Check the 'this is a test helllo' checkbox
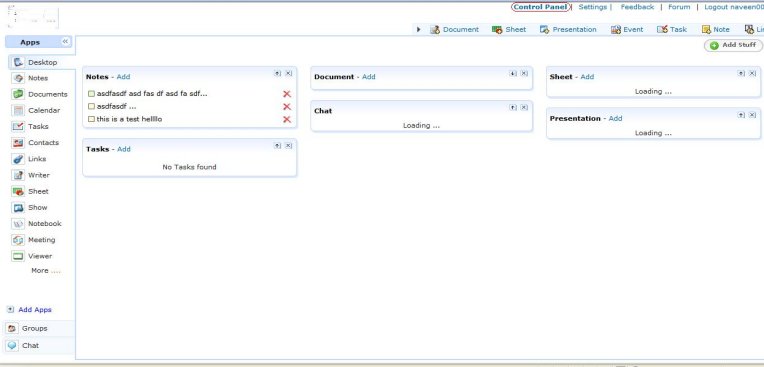Image resolution: width=764 pixels, height=367 pixels. pyautogui.click(x=91, y=119)
